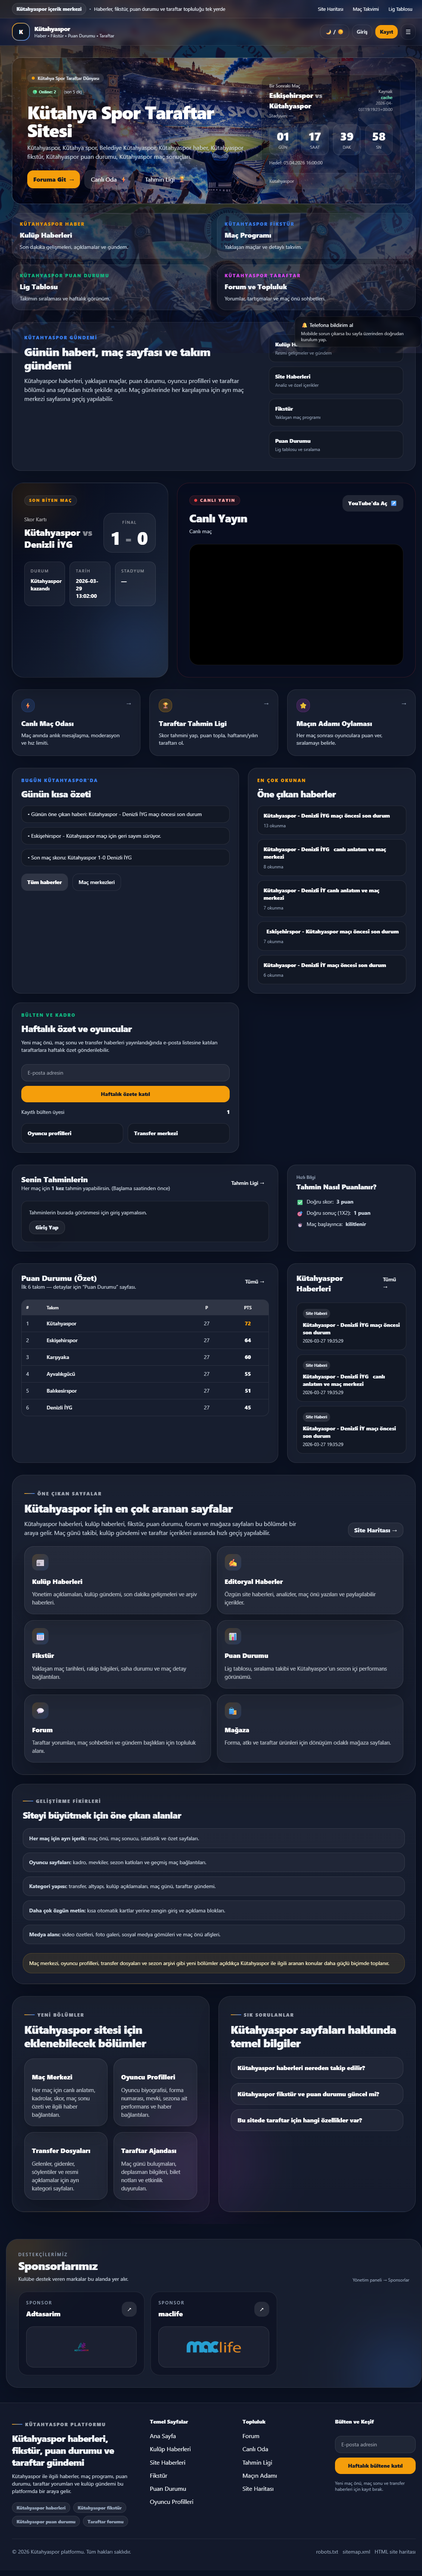This screenshot has width=422, height=2576.
Task: Open Site Haberleri side card
Action: 337,380
